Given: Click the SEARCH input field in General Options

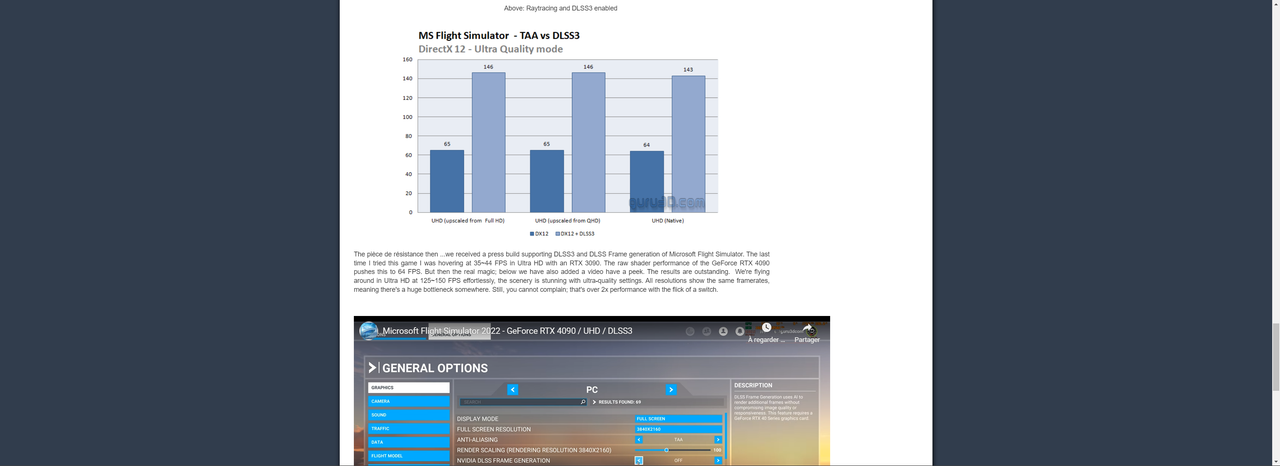Looking at the screenshot, I should [x=523, y=402].
